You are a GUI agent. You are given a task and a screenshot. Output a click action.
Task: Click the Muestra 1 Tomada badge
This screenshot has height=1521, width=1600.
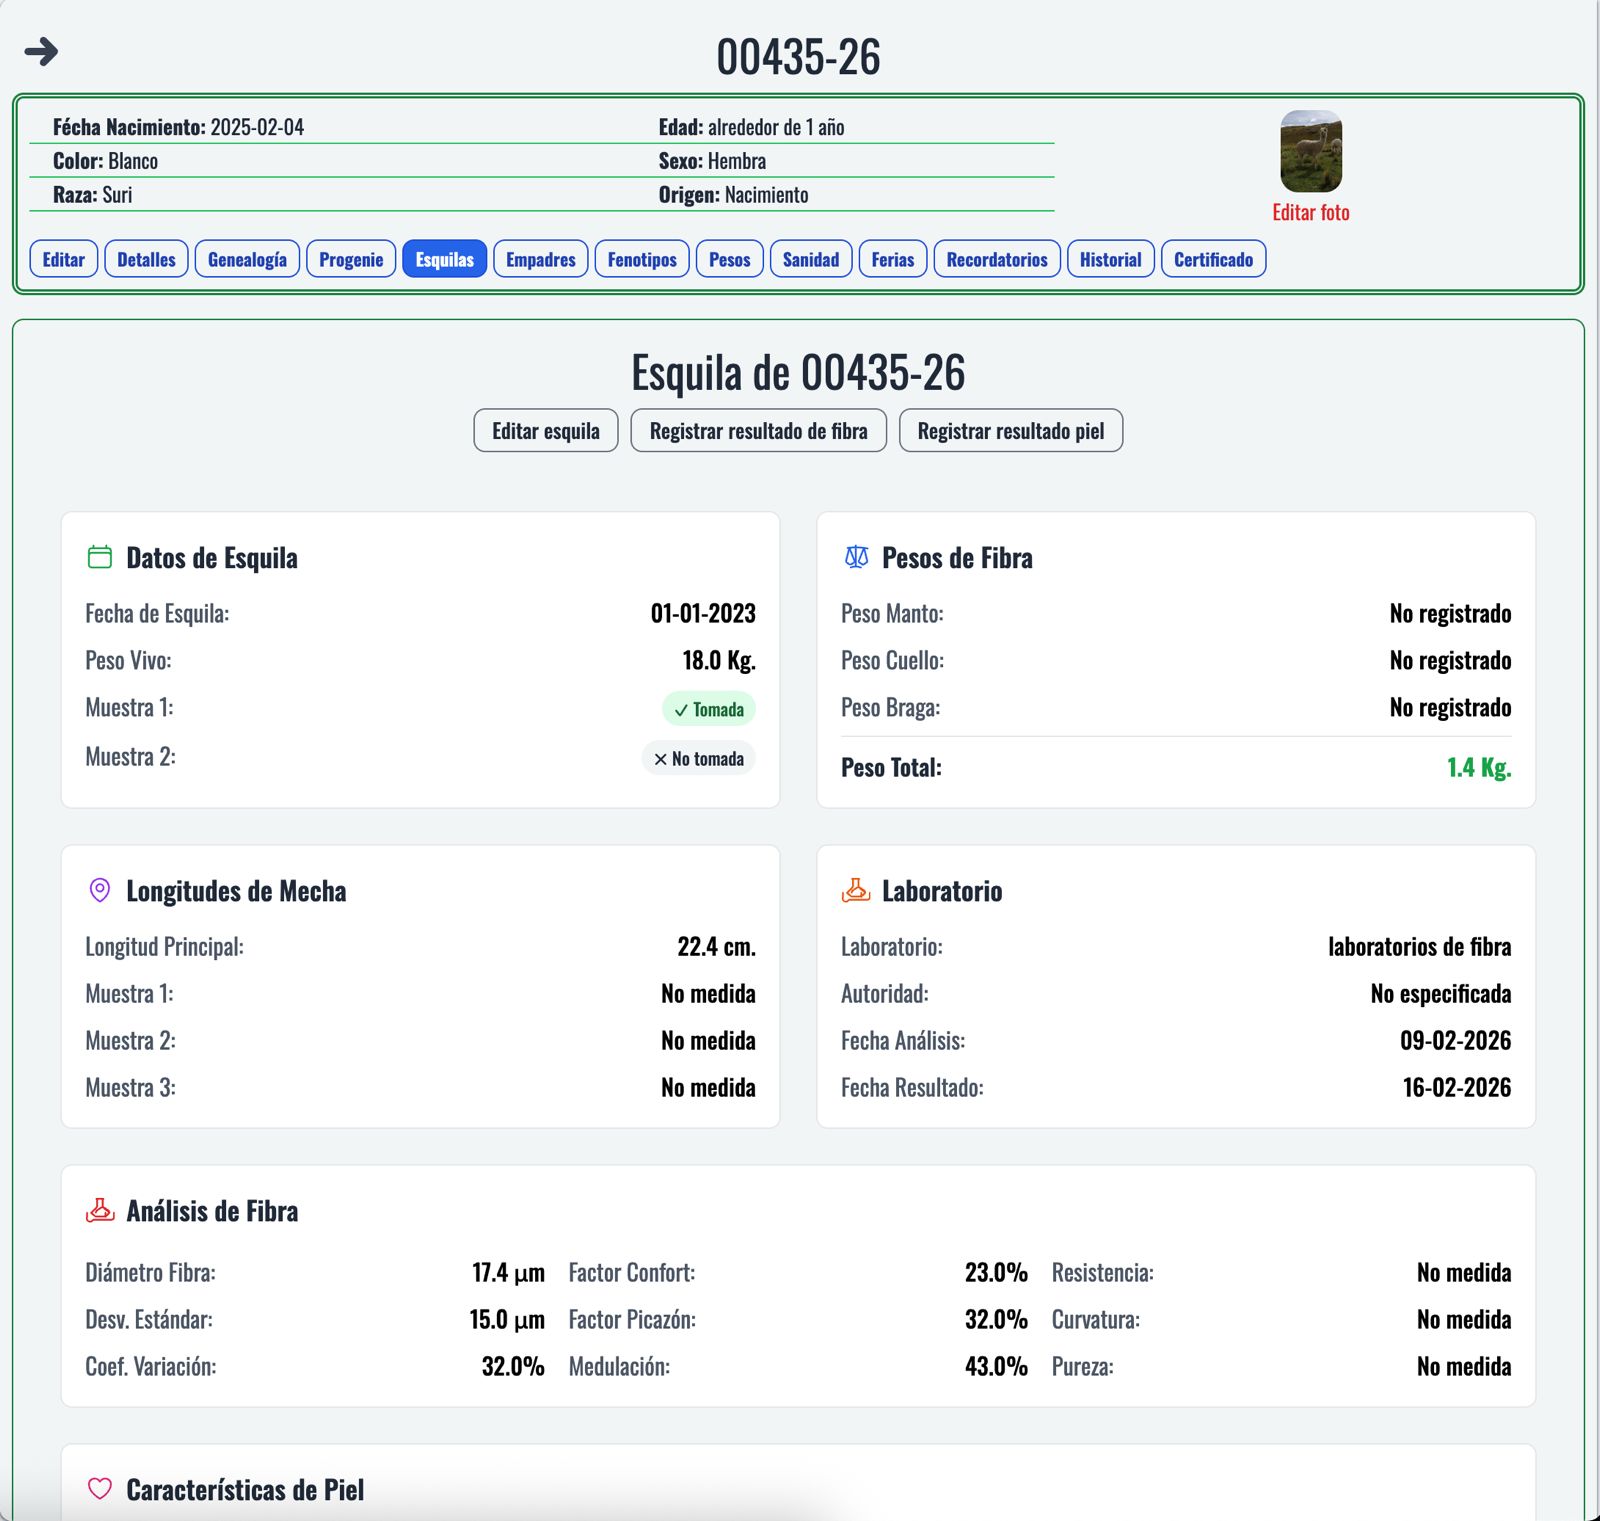point(708,709)
